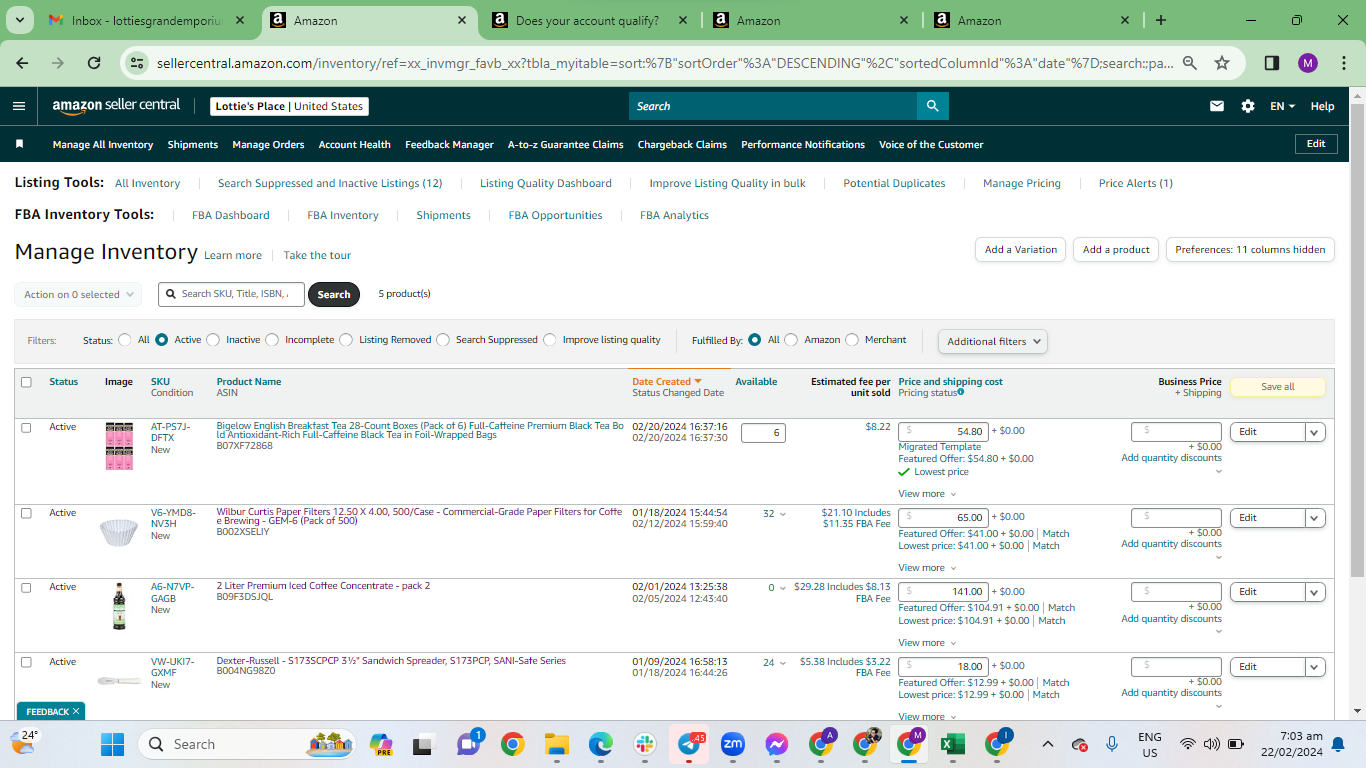
Task: Open Messenger from the taskbar
Action: [777, 744]
